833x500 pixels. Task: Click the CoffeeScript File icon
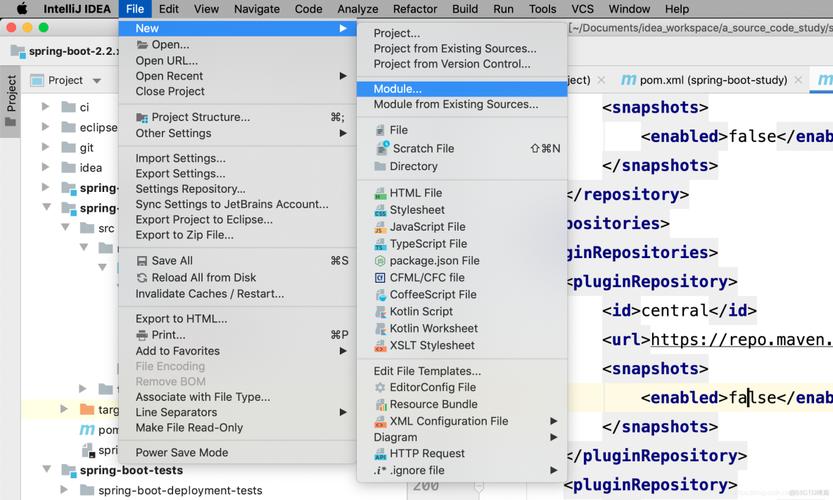(x=380, y=295)
